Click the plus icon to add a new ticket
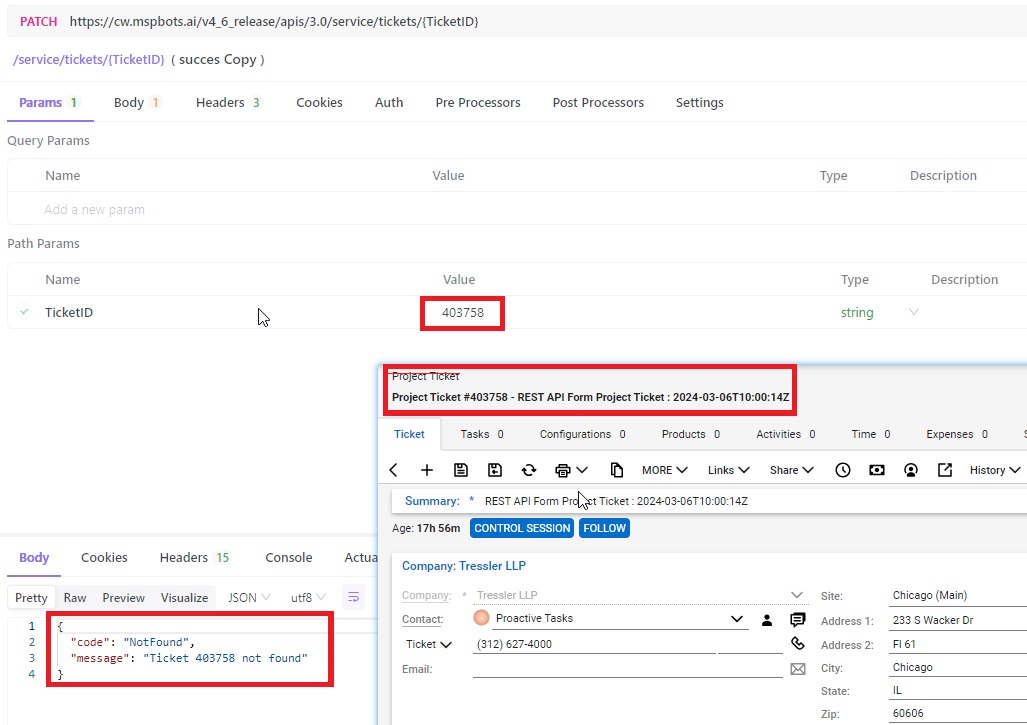 [427, 470]
